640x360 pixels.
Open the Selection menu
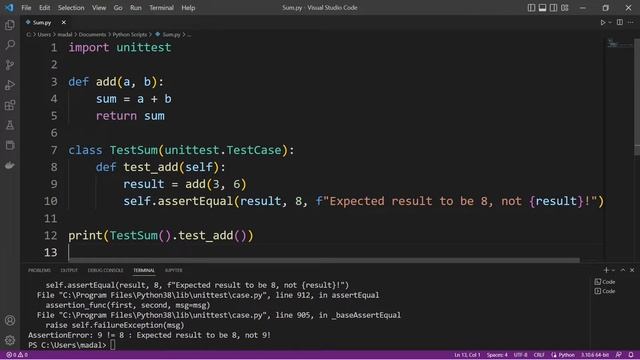[71, 8]
